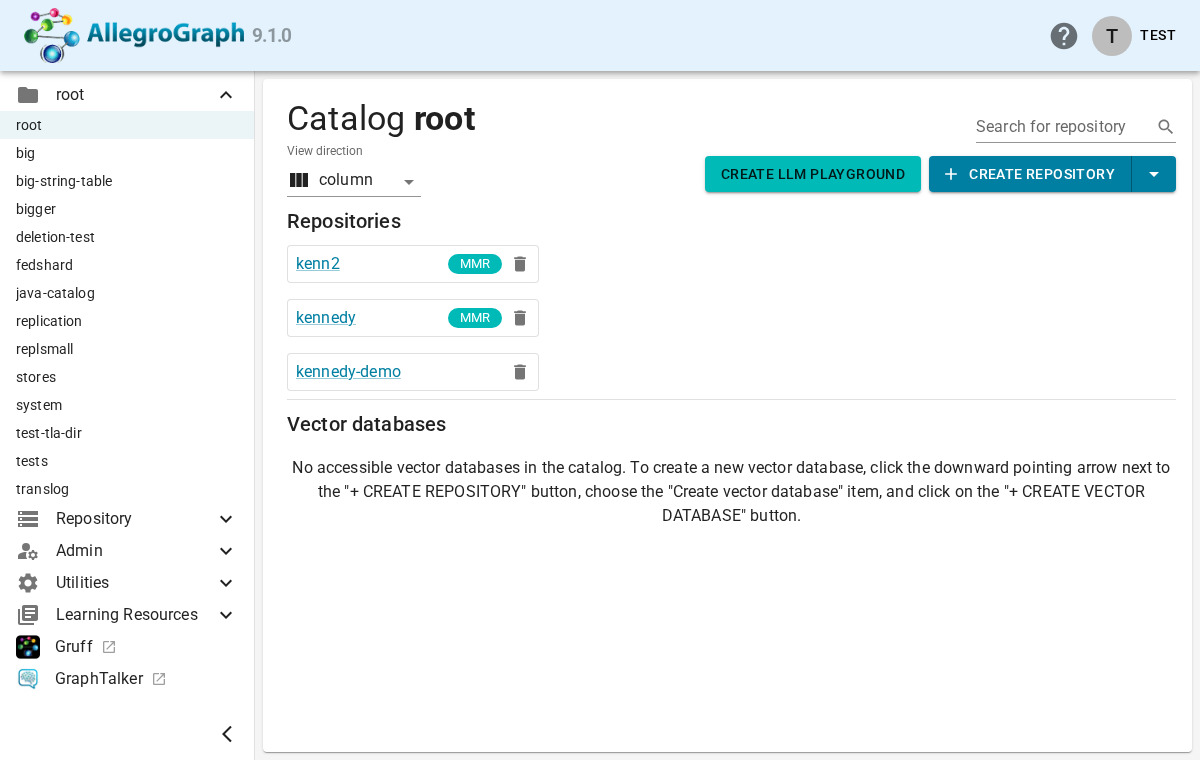Click the Learning Resources icon
Image resolution: width=1200 pixels, height=760 pixels.
coord(28,615)
